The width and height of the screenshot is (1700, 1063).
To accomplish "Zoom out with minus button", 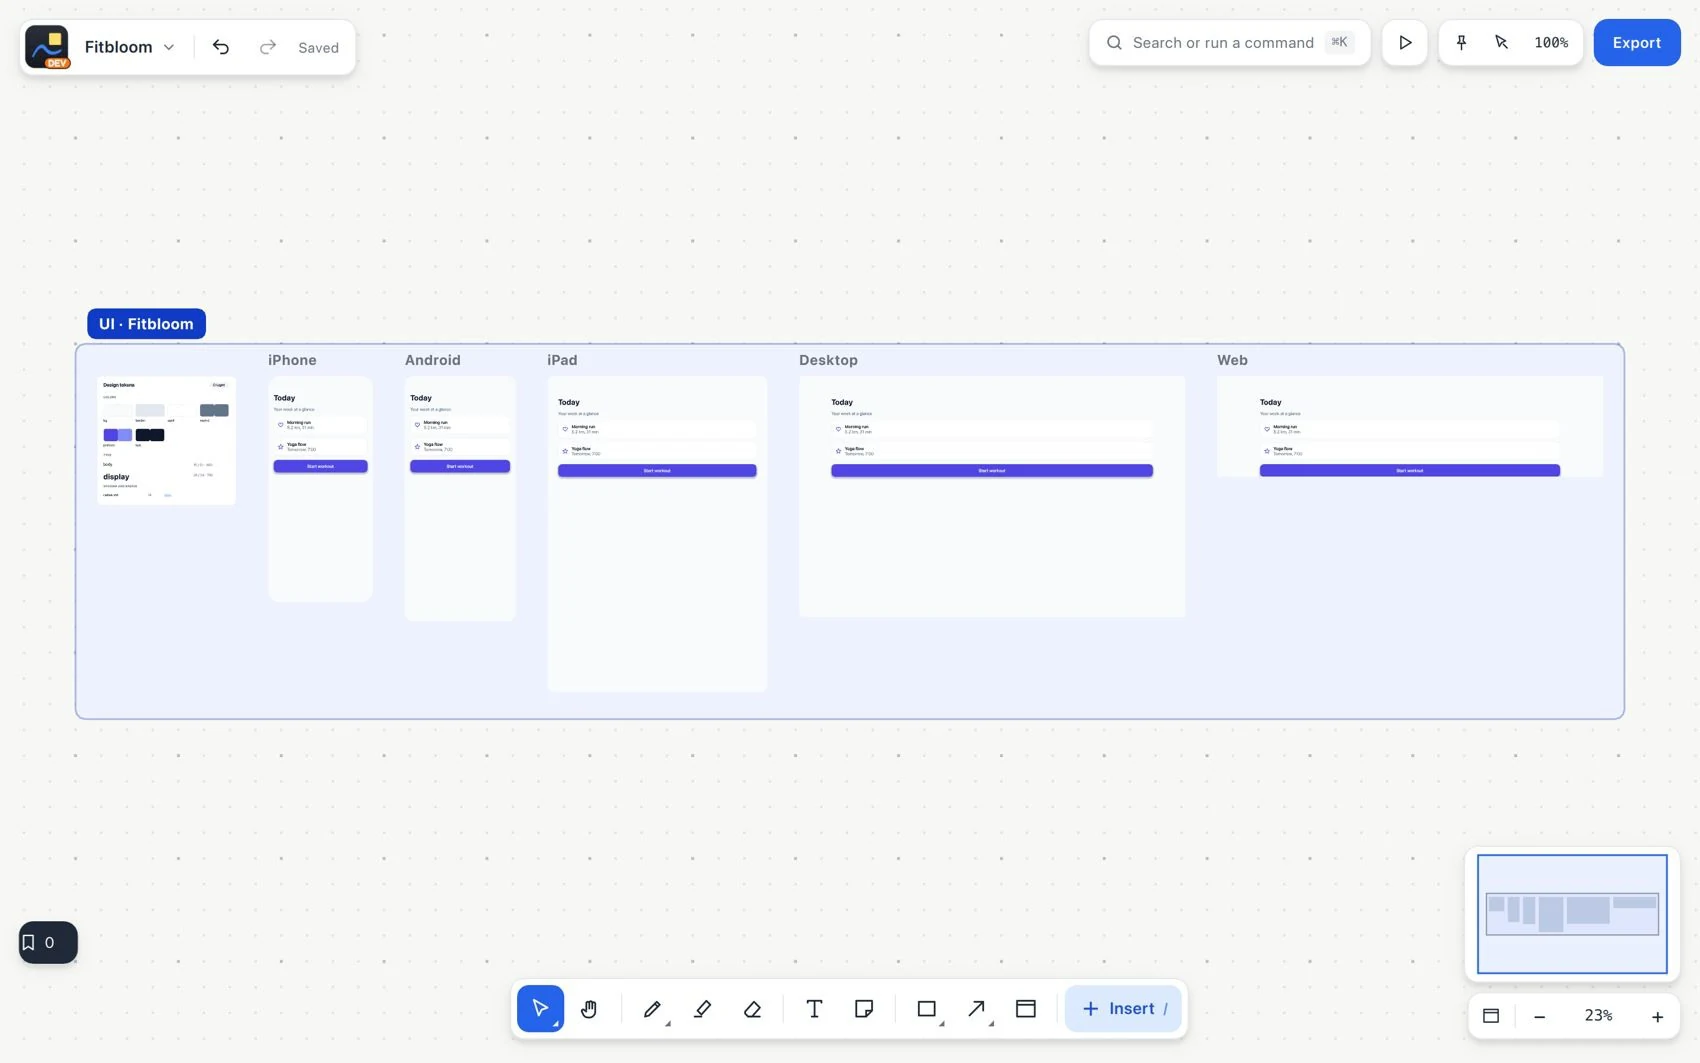I will 1539,1016.
